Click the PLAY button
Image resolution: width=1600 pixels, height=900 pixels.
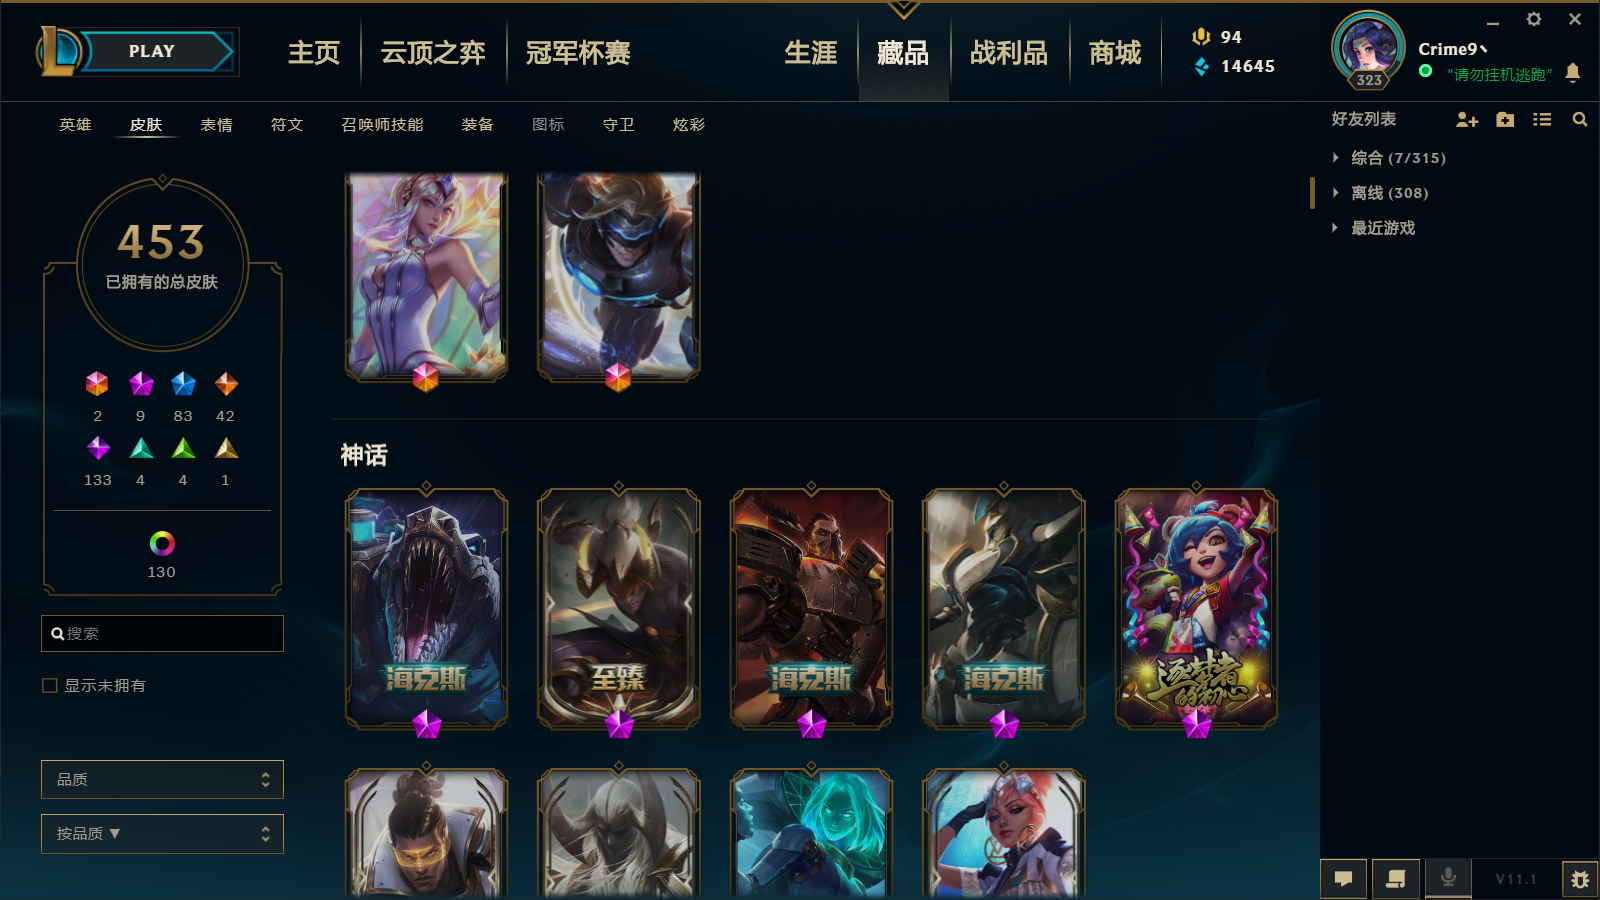click(152, 52)
